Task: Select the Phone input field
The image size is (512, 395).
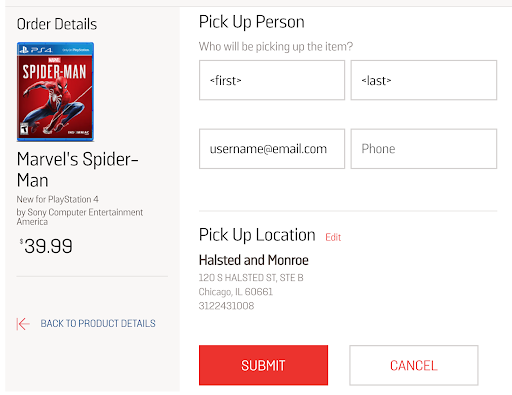Action: pos(424,149)
